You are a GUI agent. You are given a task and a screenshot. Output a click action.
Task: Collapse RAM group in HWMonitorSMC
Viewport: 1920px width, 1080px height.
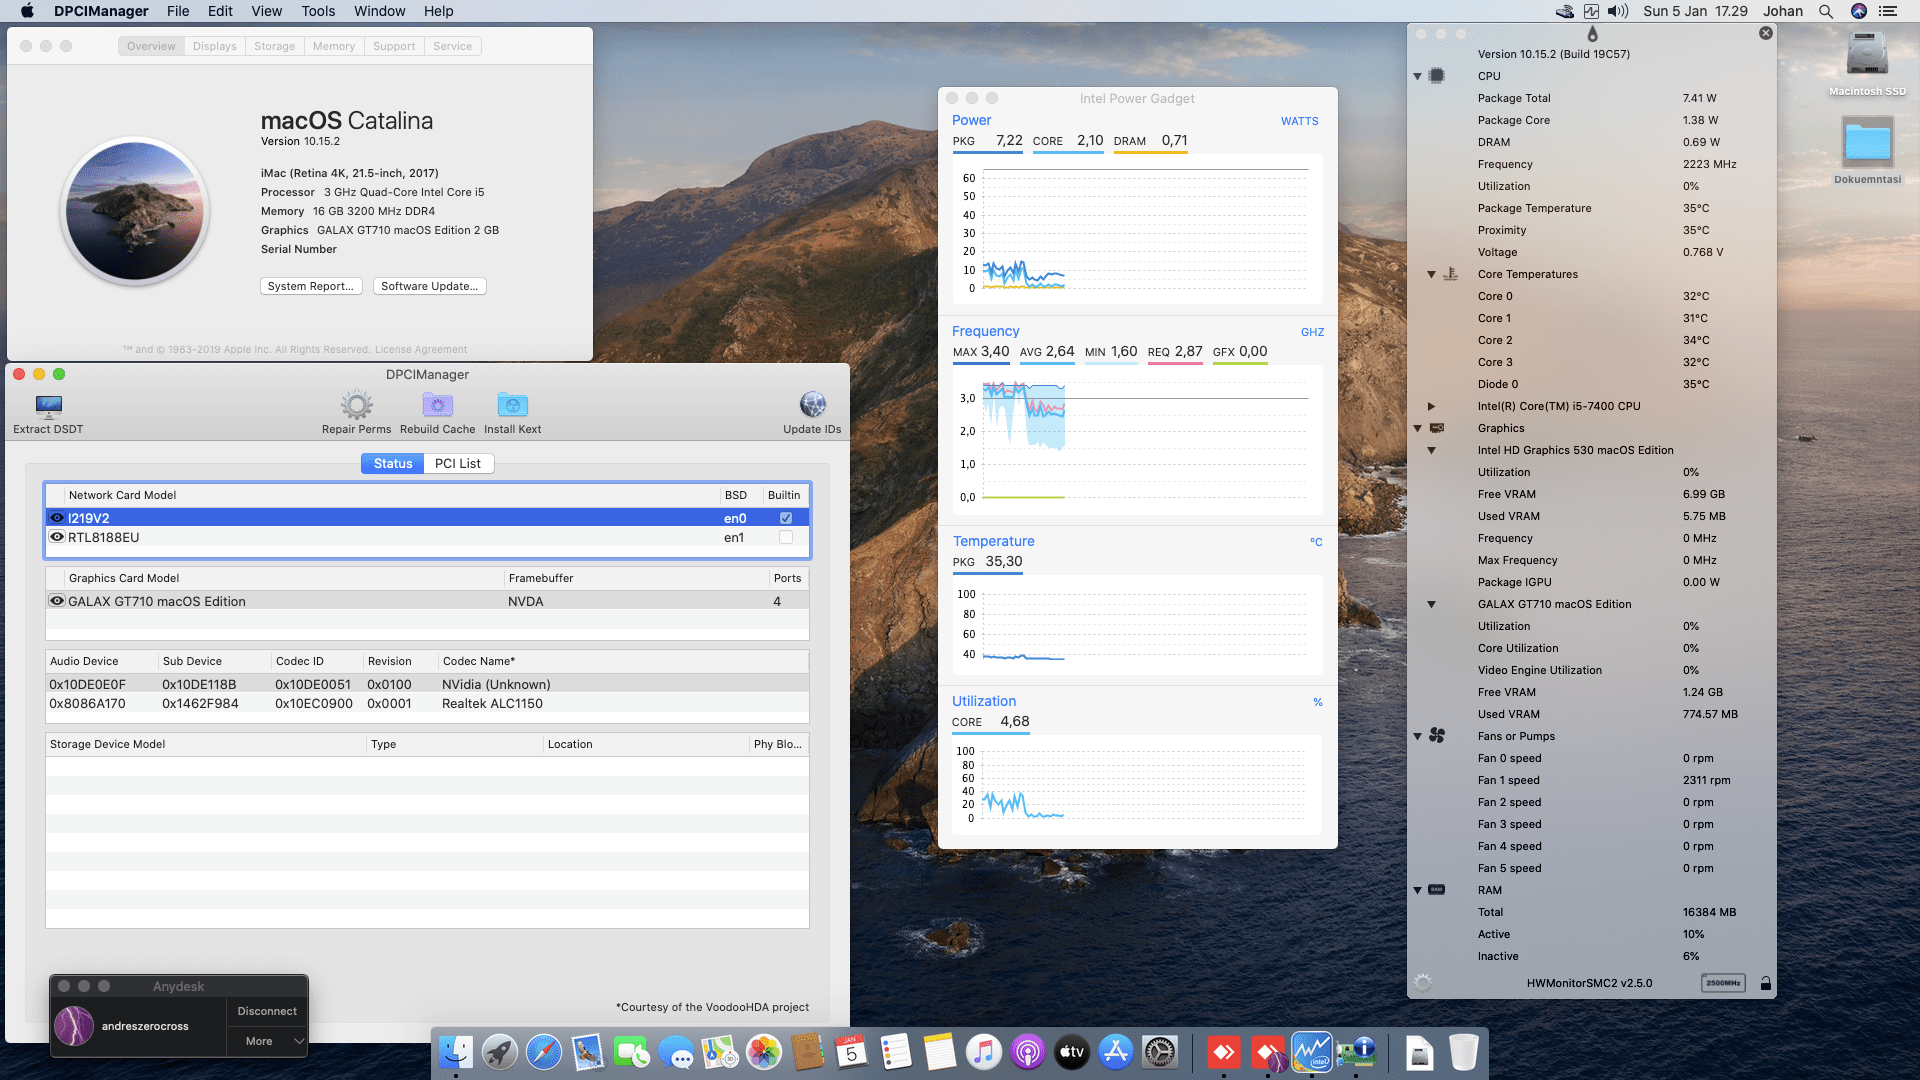[x=1417, y=890]
